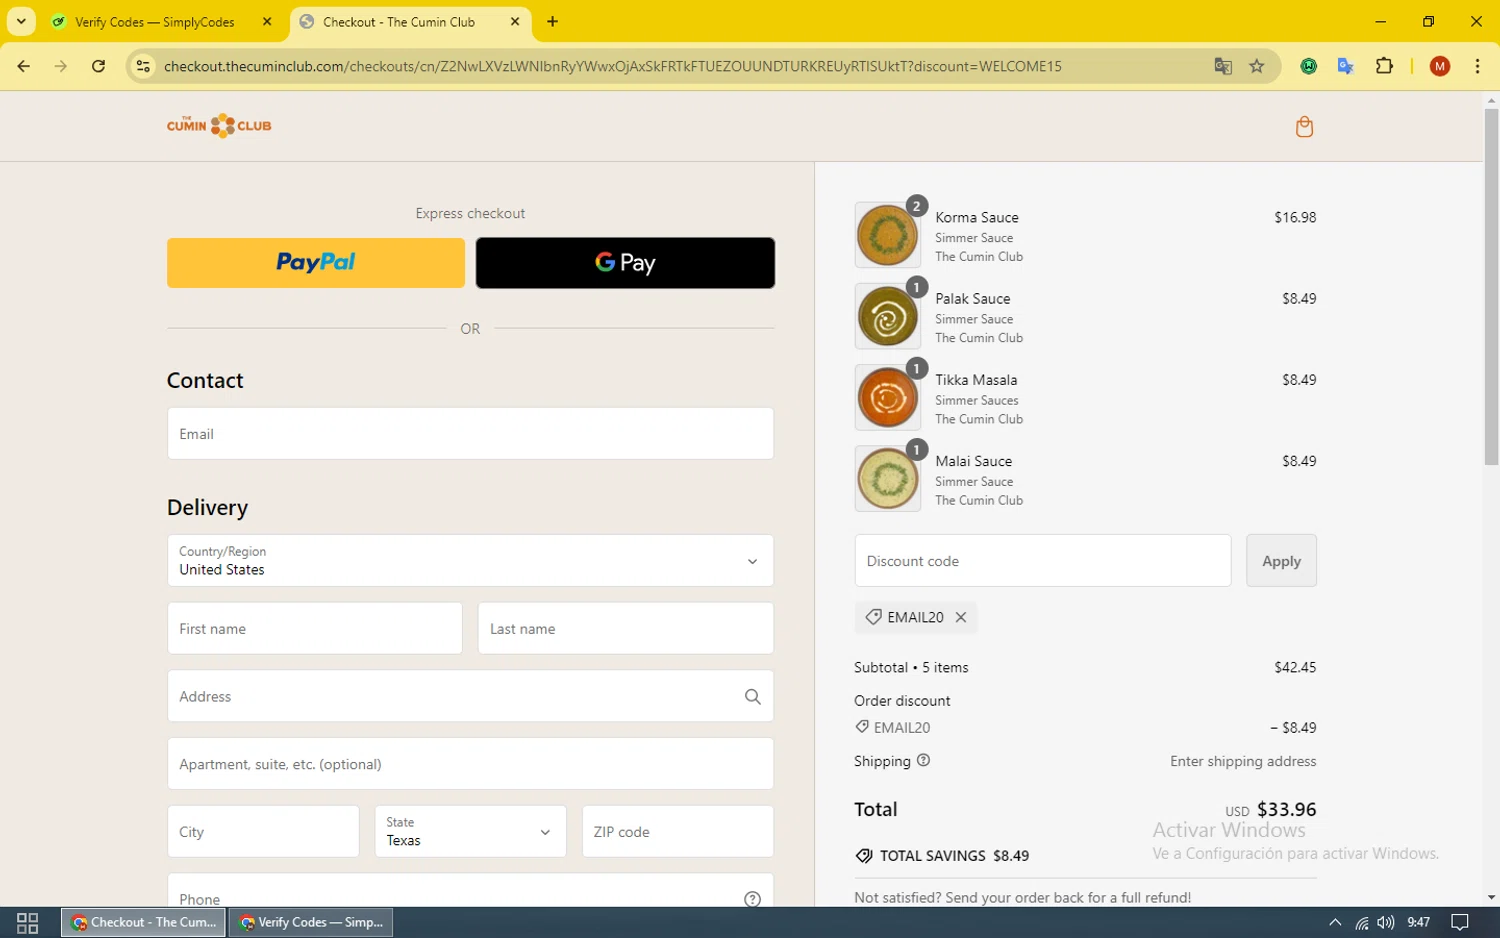
Task: Click the taskbar clock 9:47
Action: point(1418,922)
